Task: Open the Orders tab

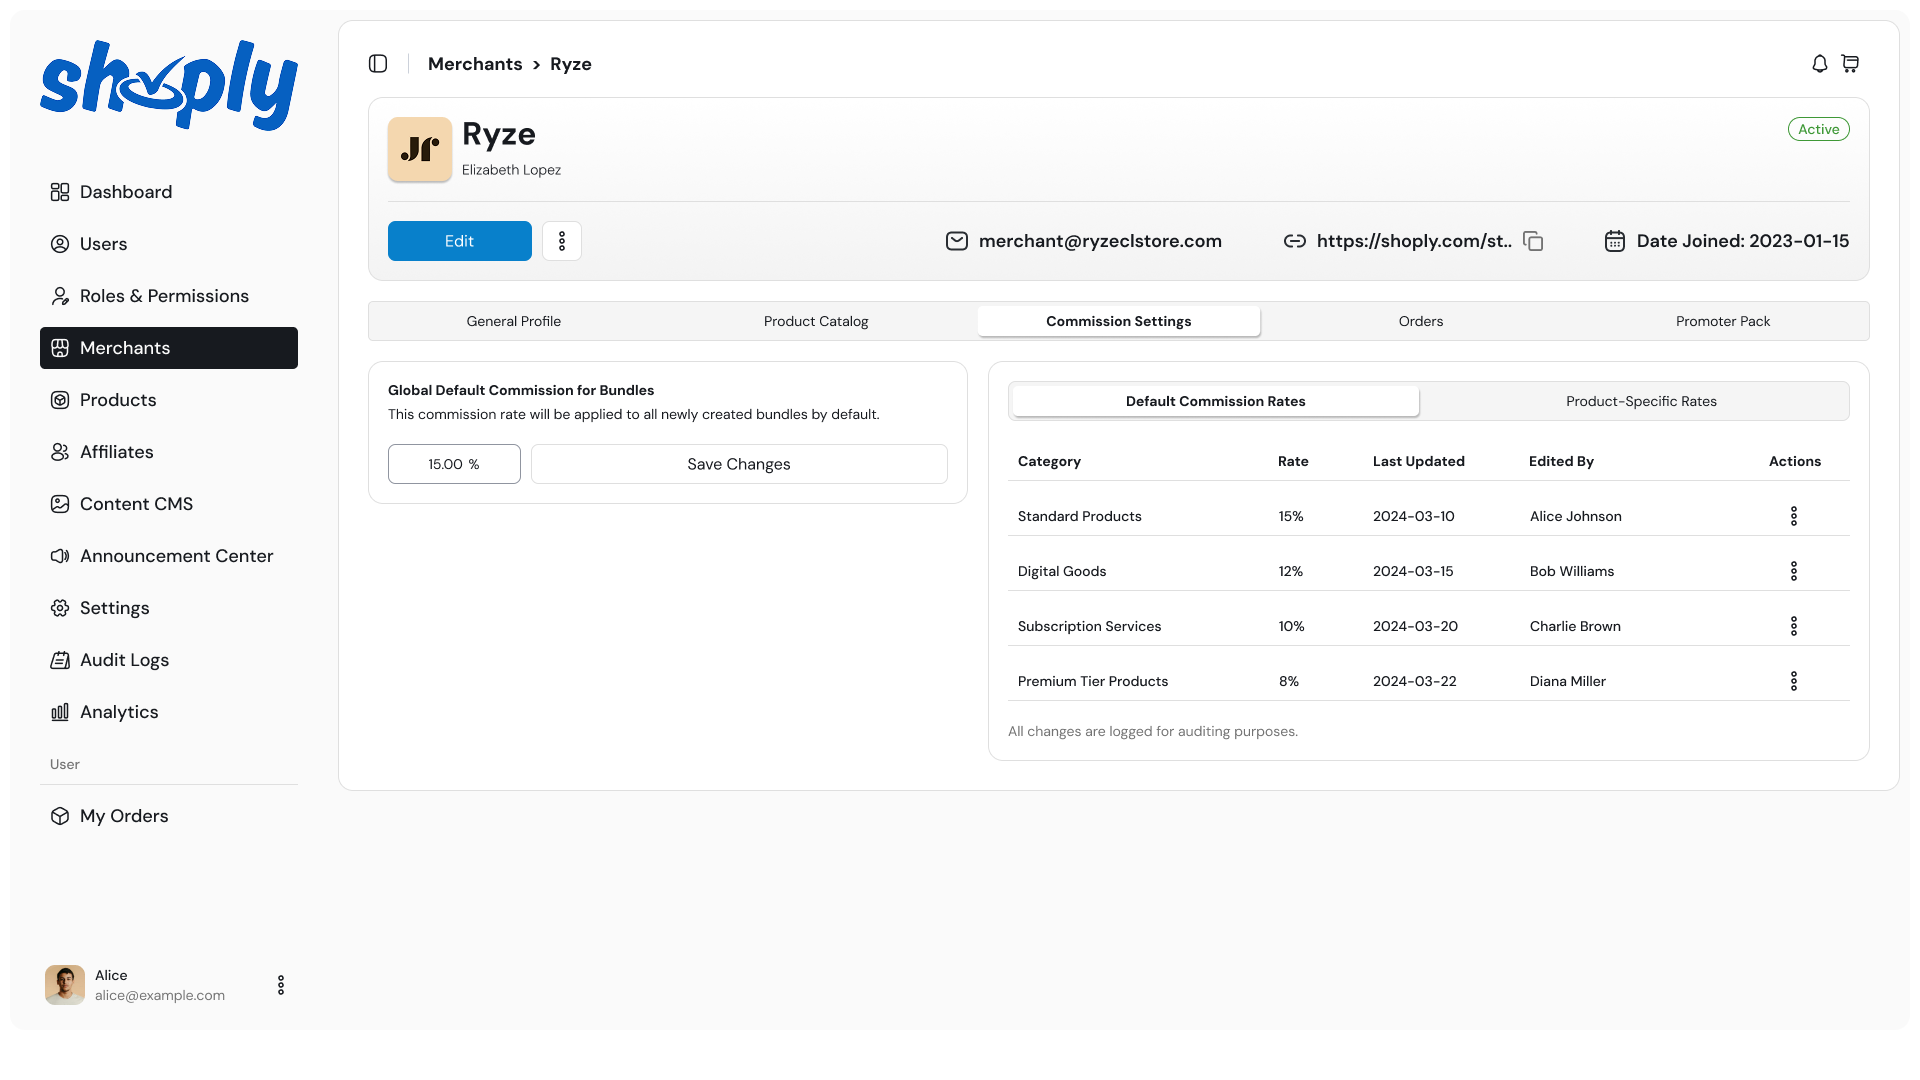Action: point(1421,321)
